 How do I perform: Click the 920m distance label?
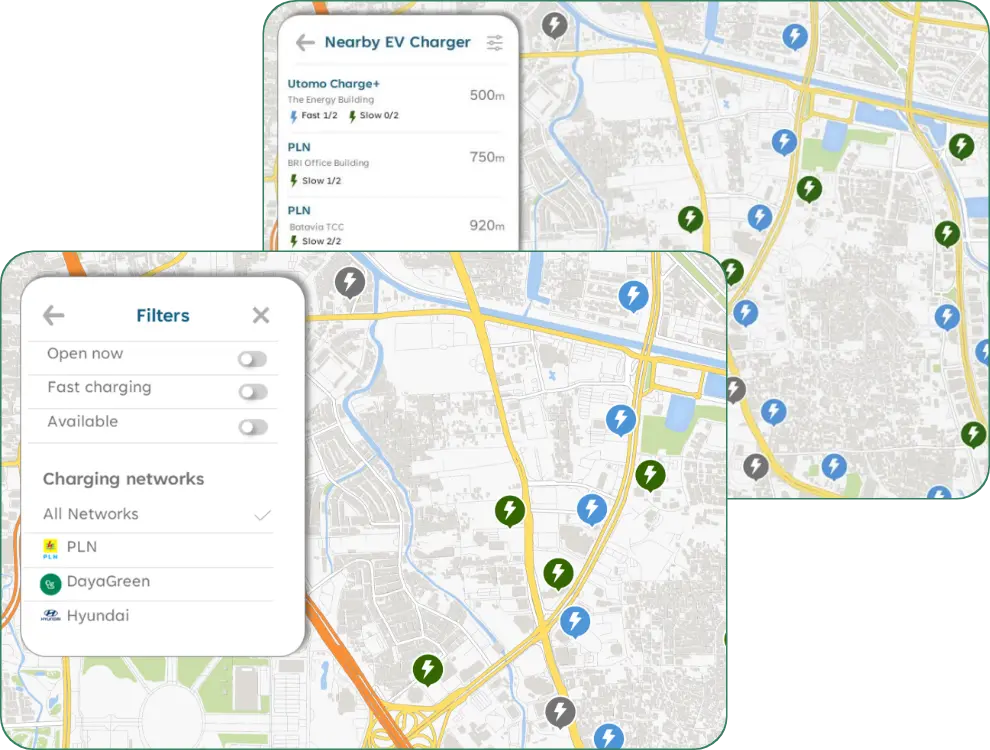click(487, 225)
